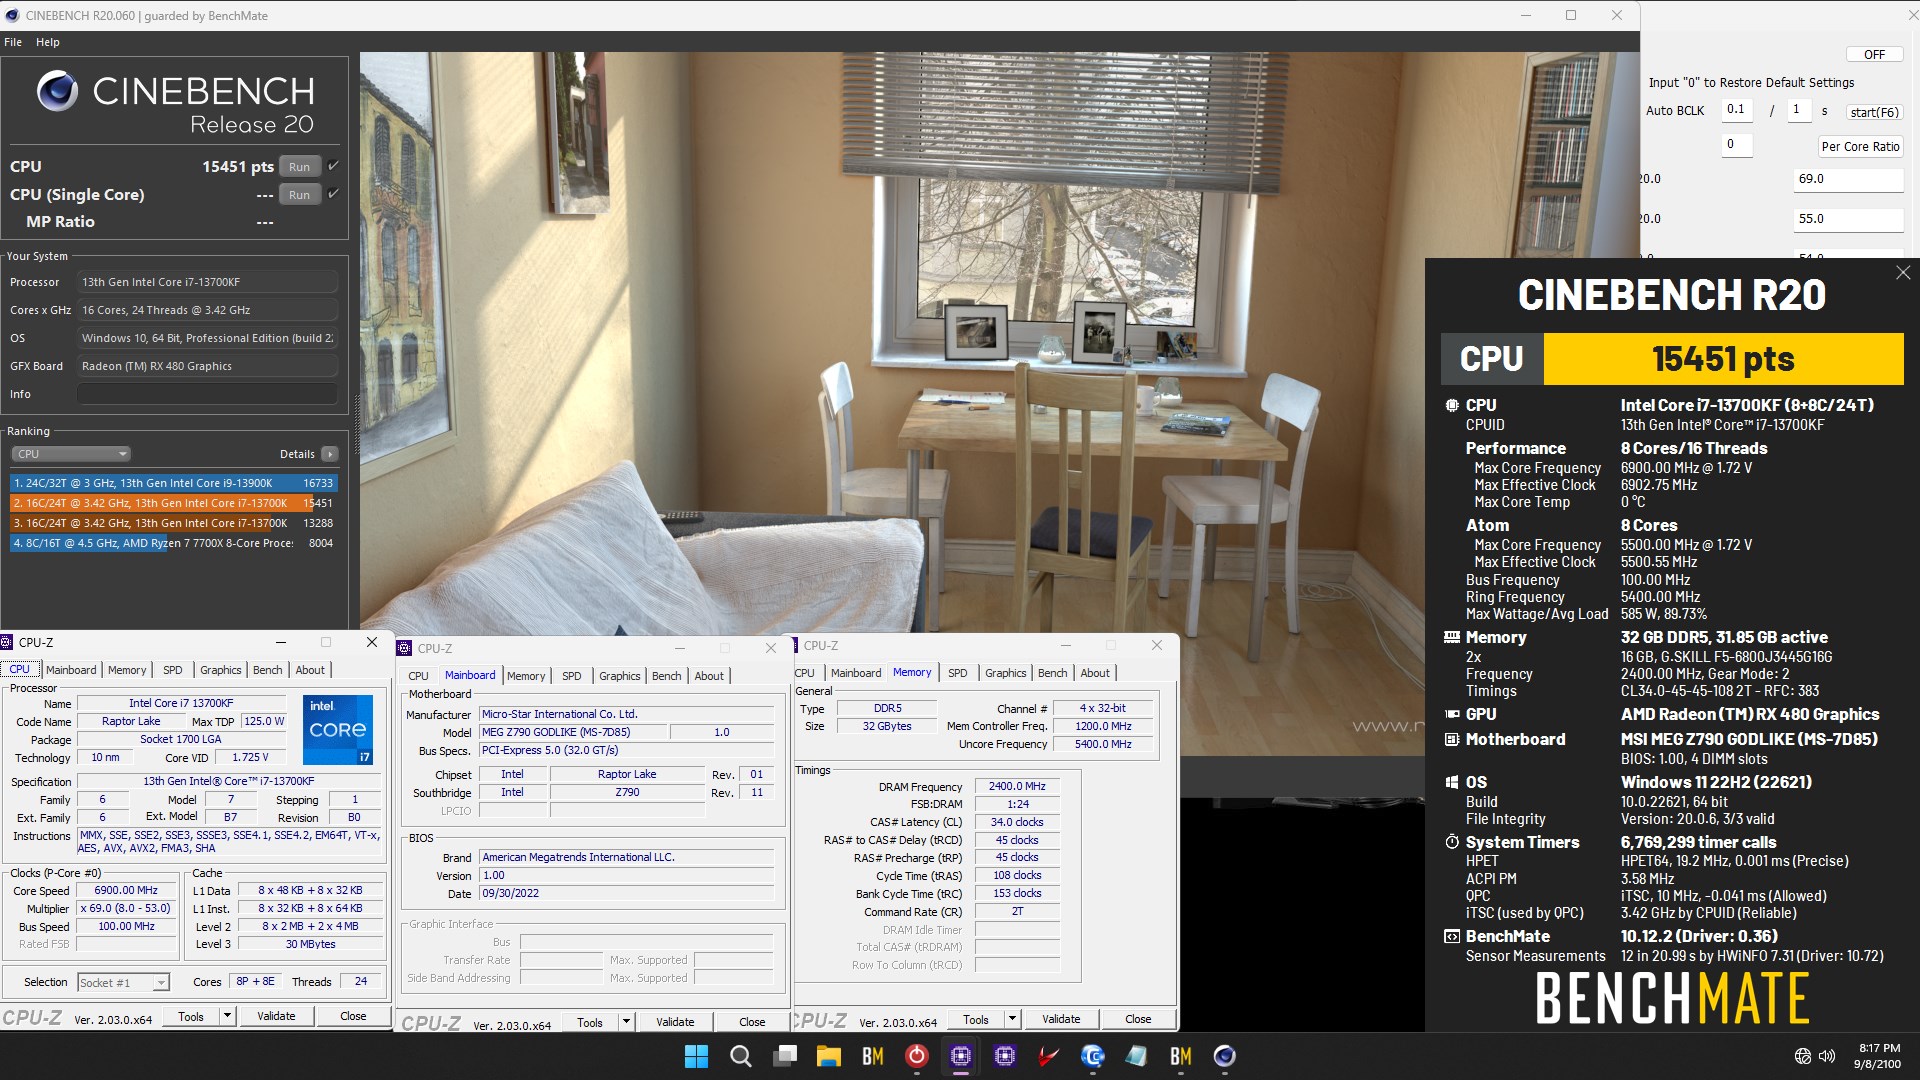Select ranking row i9-13900K 16733
The image size is (1920, 1080).
(x=173, y=483)
